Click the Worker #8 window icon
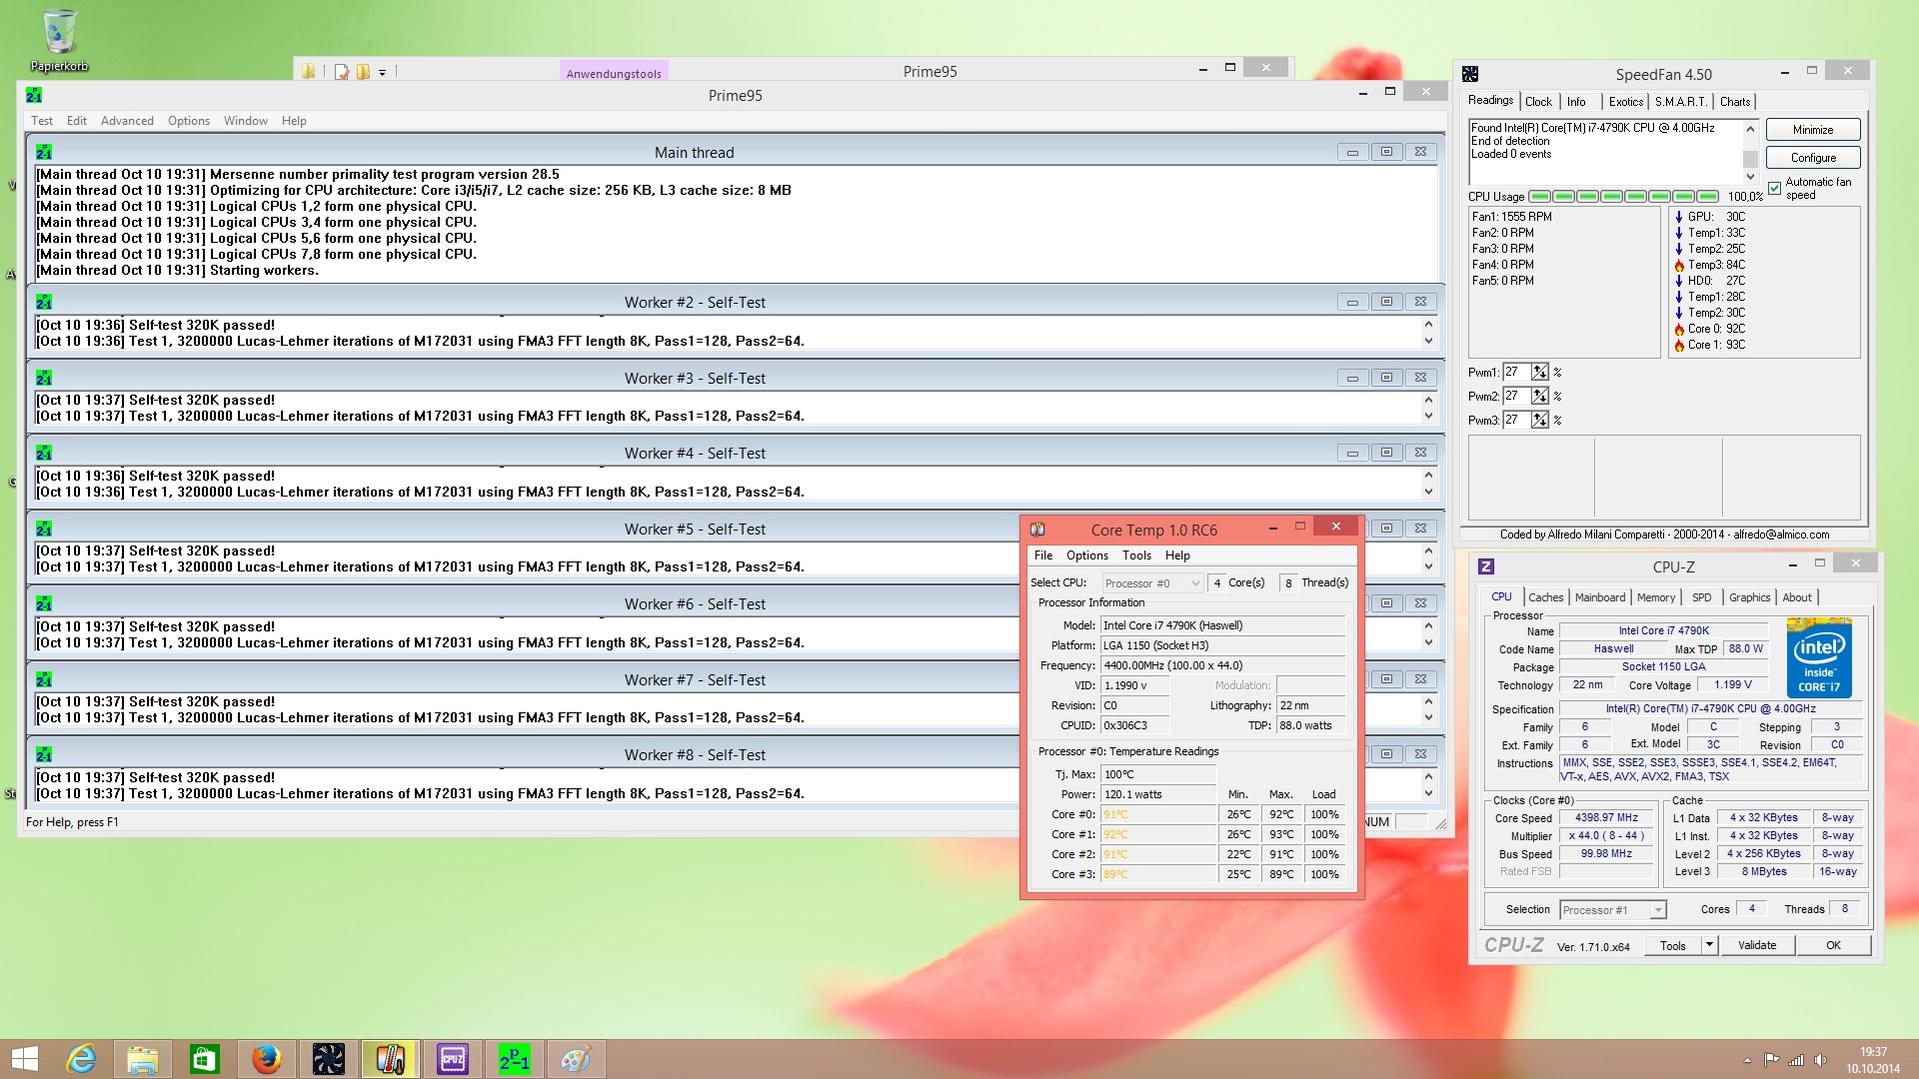Viewport: 1919px width, 1079px height. [x=44, y=755]
